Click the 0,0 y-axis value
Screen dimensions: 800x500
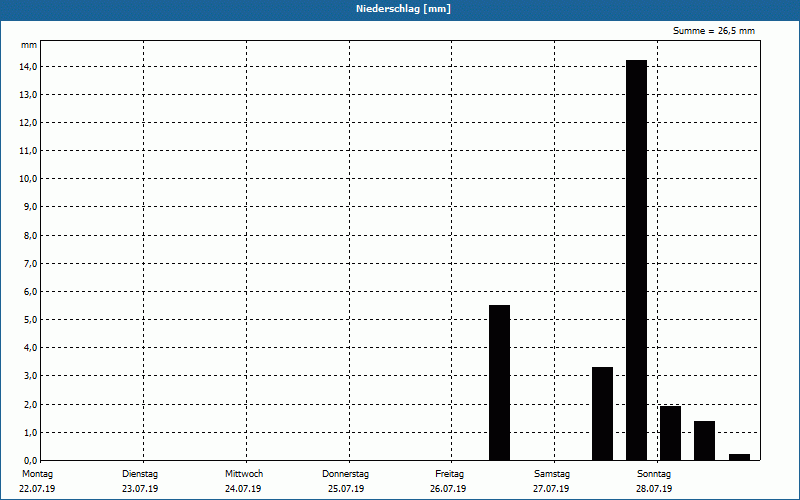click(30, 461)
